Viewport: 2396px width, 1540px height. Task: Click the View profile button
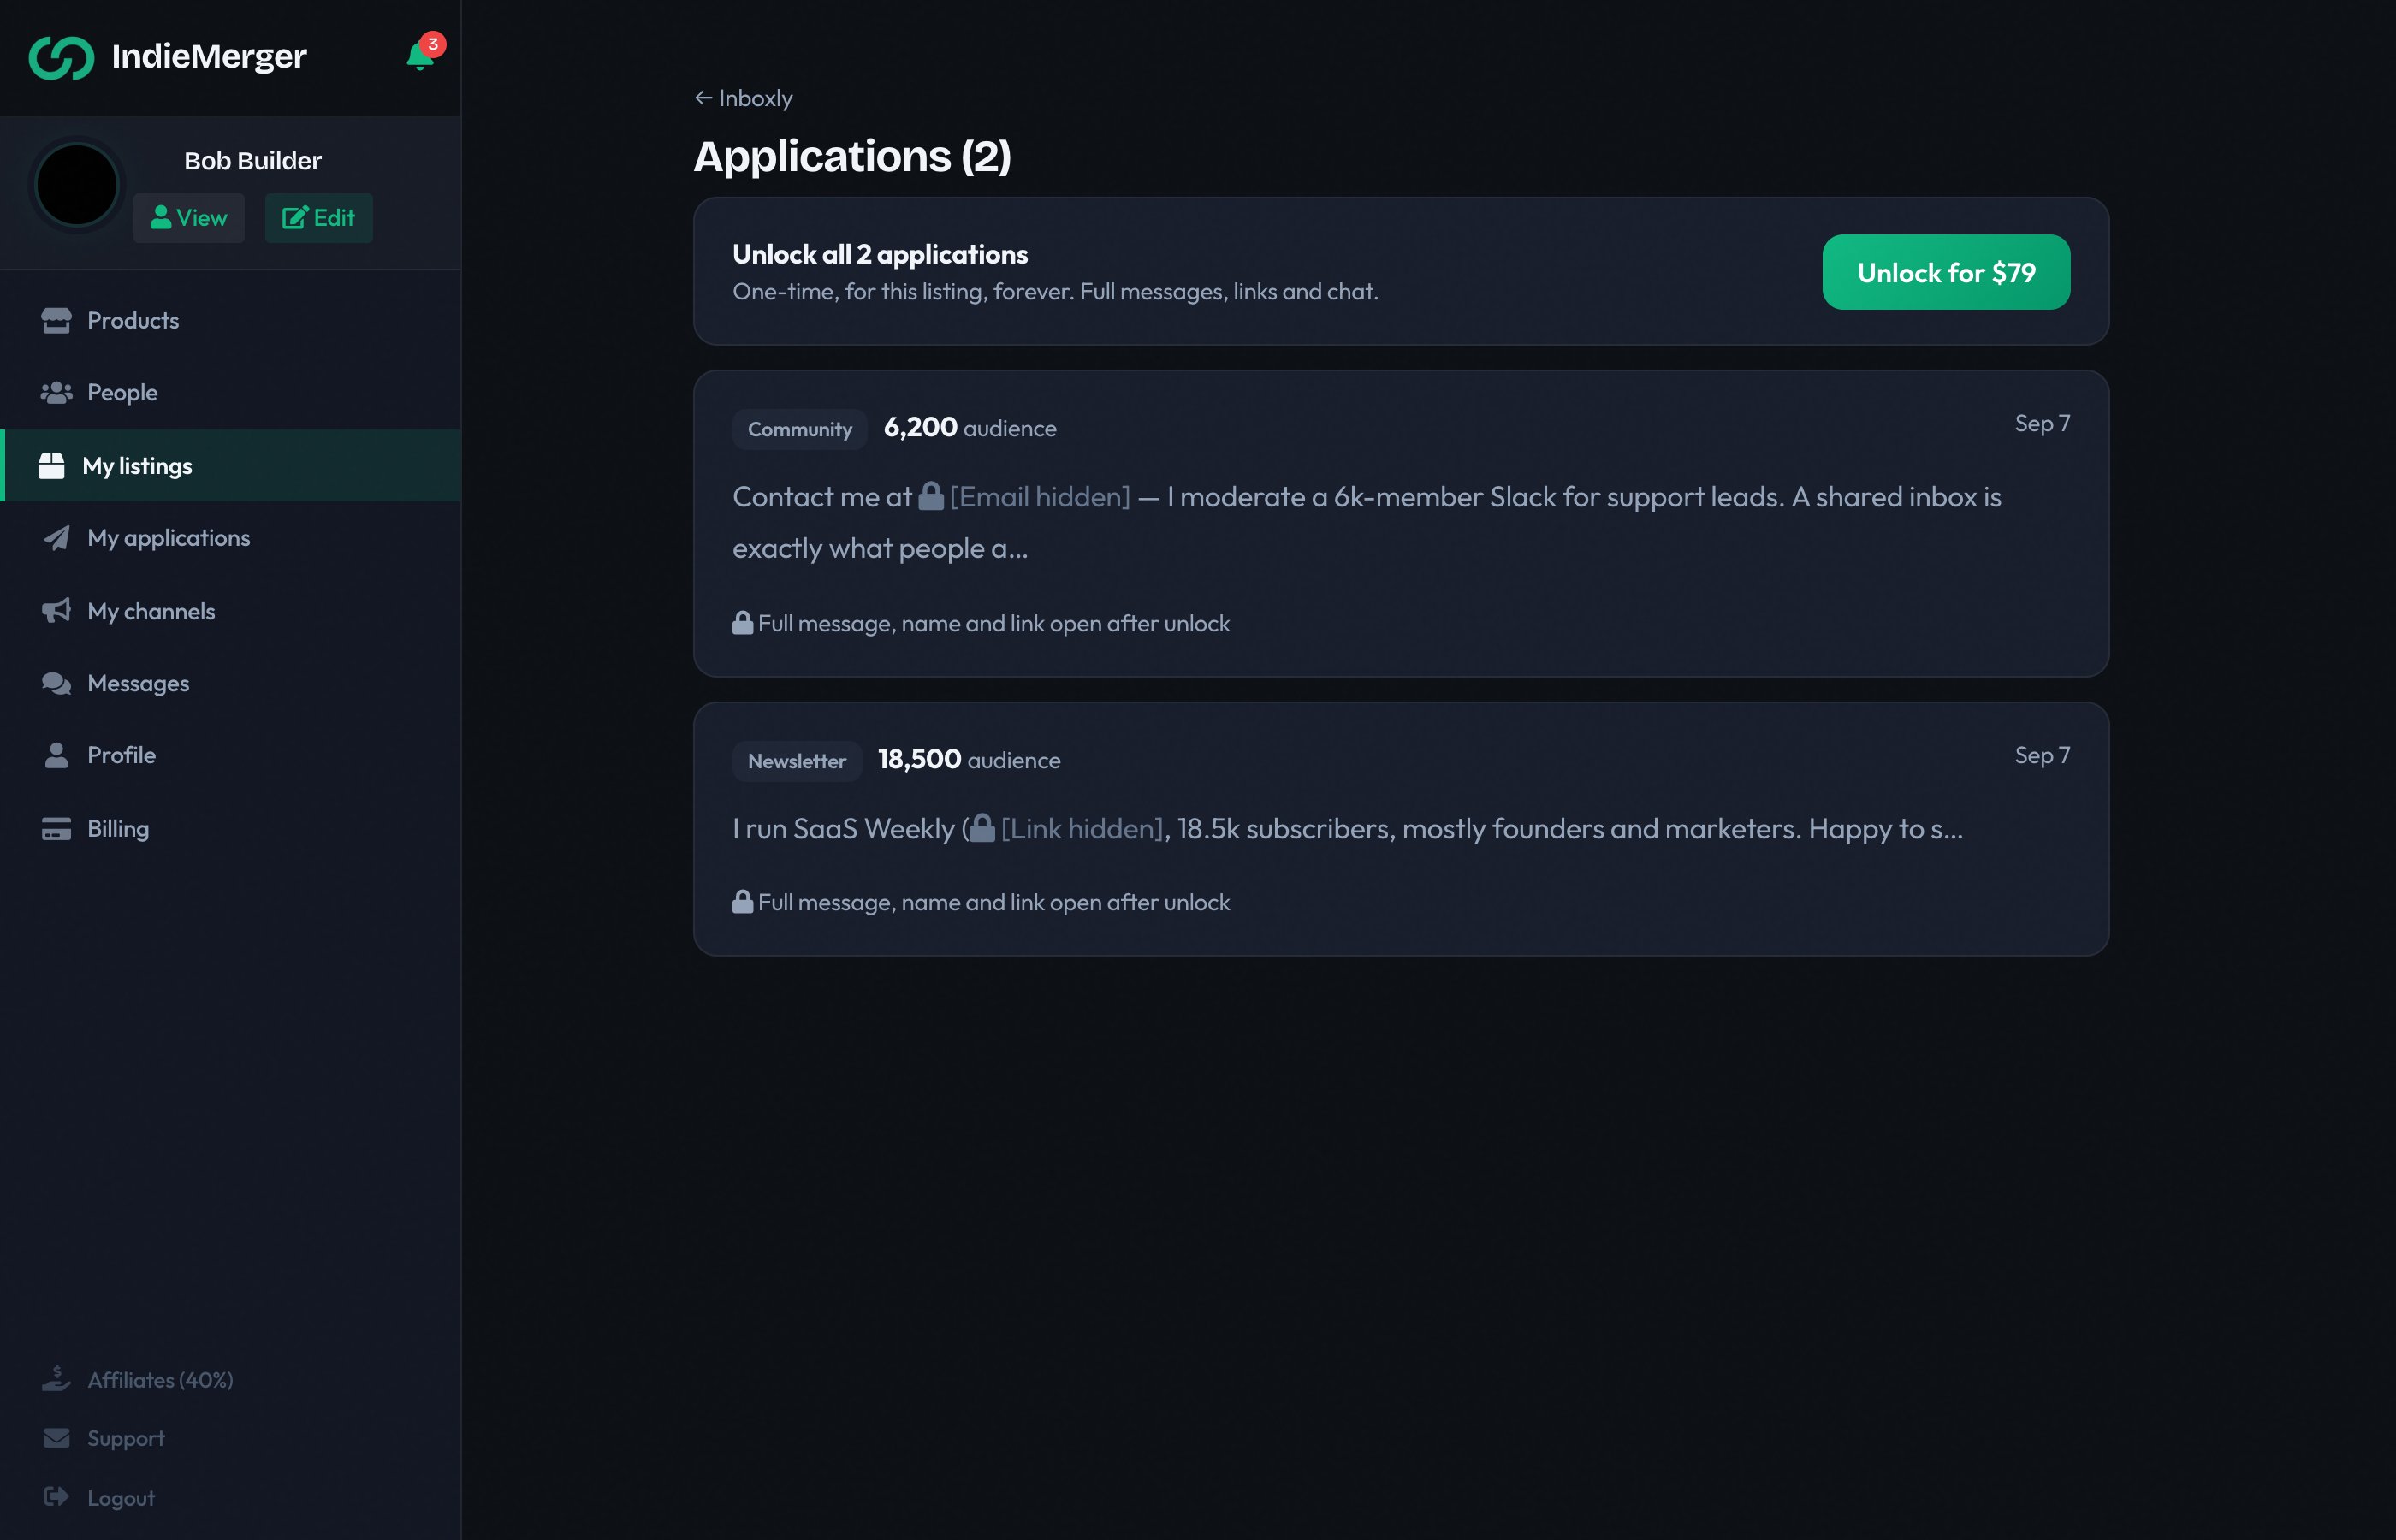tap(189, 218)
